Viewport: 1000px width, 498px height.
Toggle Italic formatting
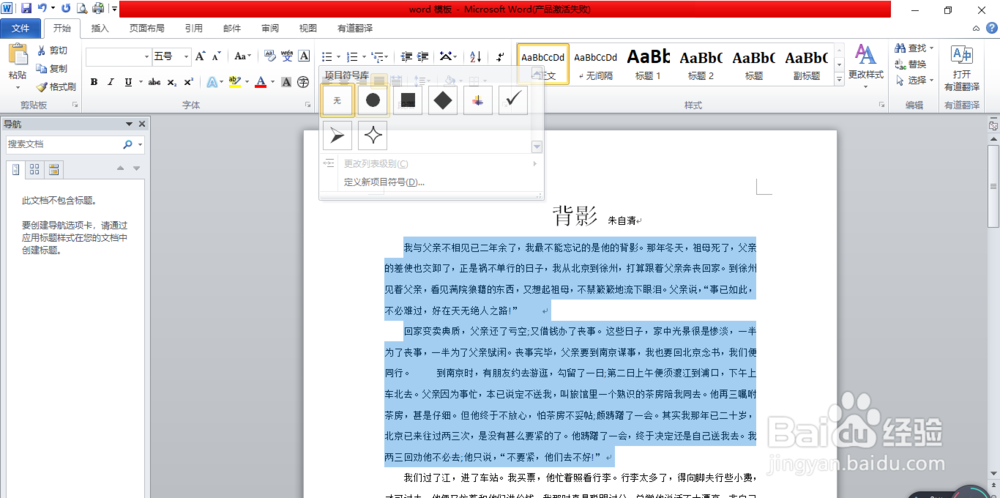pyautogui.click(x=110, y=82)
